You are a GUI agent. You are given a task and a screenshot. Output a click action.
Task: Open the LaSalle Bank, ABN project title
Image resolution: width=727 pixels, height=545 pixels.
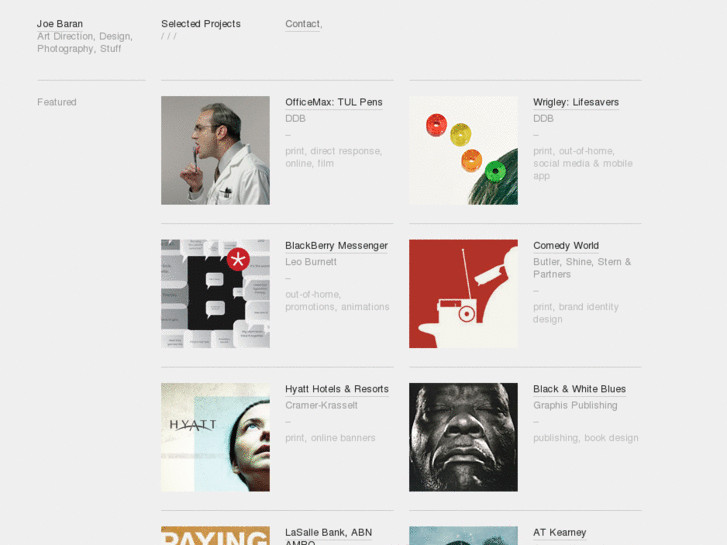coord(329,532)
